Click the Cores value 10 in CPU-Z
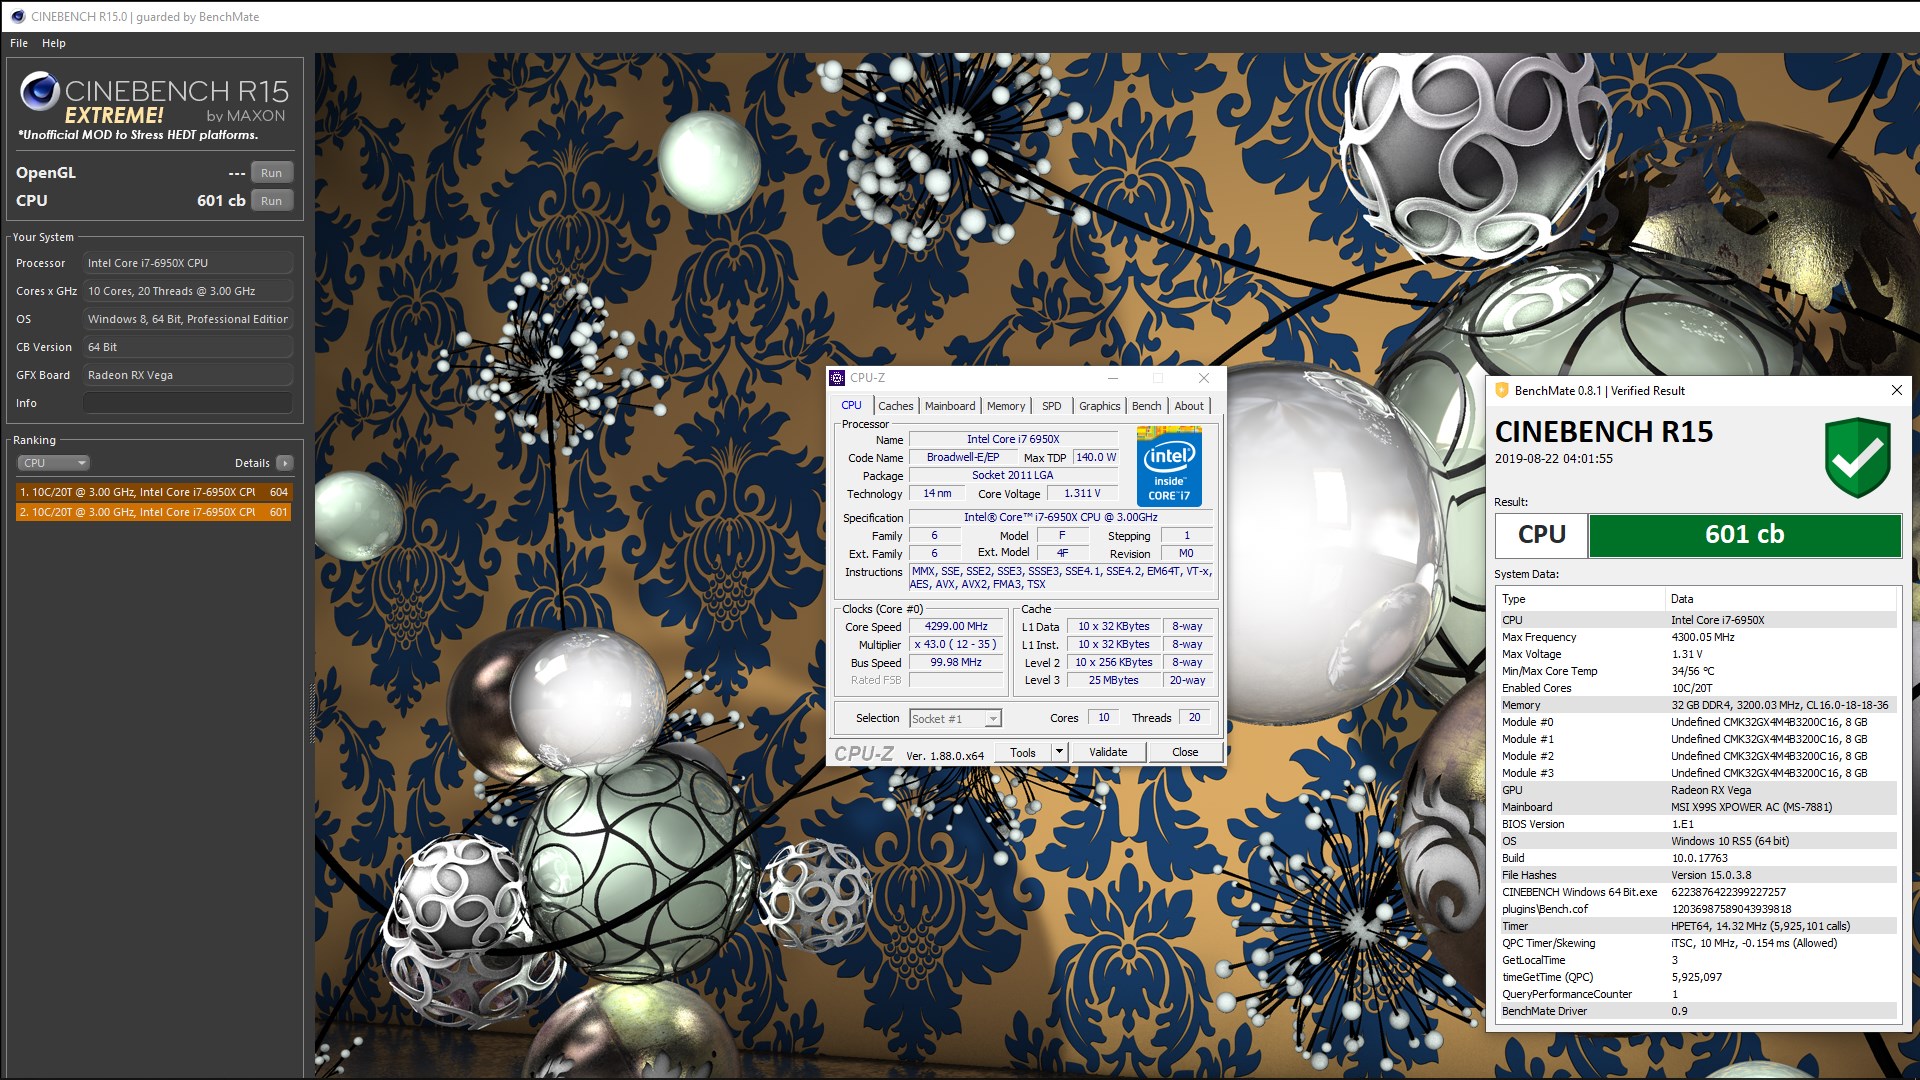1920x1080 pixels. (1104, 718)
